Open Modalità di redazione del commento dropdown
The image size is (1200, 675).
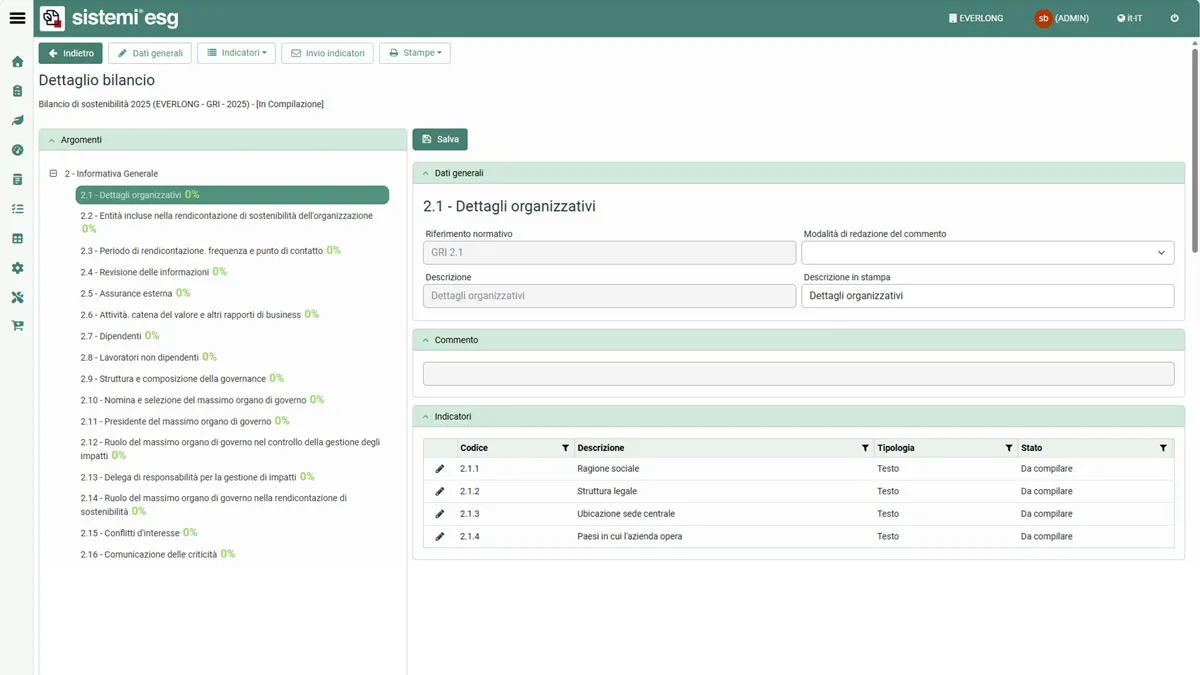[987, 253]
